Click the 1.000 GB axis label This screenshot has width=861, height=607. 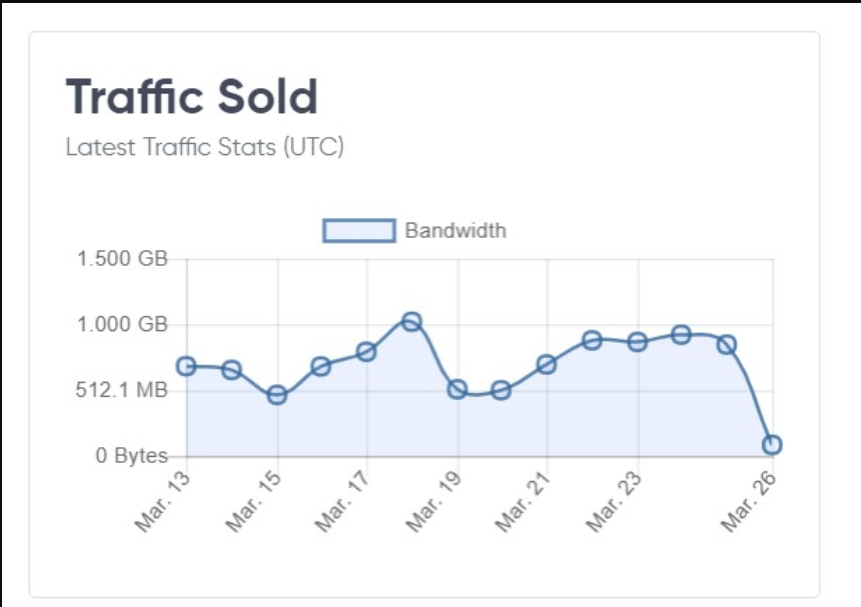(122, 325)
